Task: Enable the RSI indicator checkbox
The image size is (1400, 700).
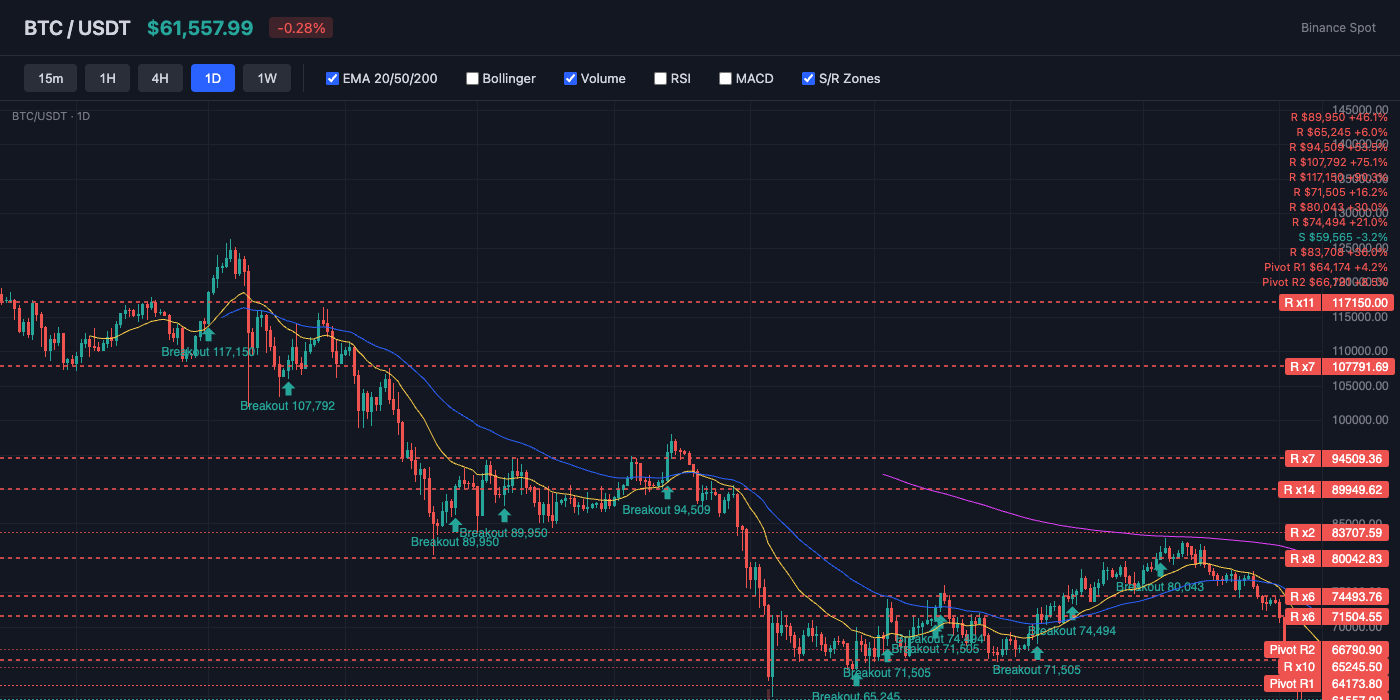Action: pos(660,78)
